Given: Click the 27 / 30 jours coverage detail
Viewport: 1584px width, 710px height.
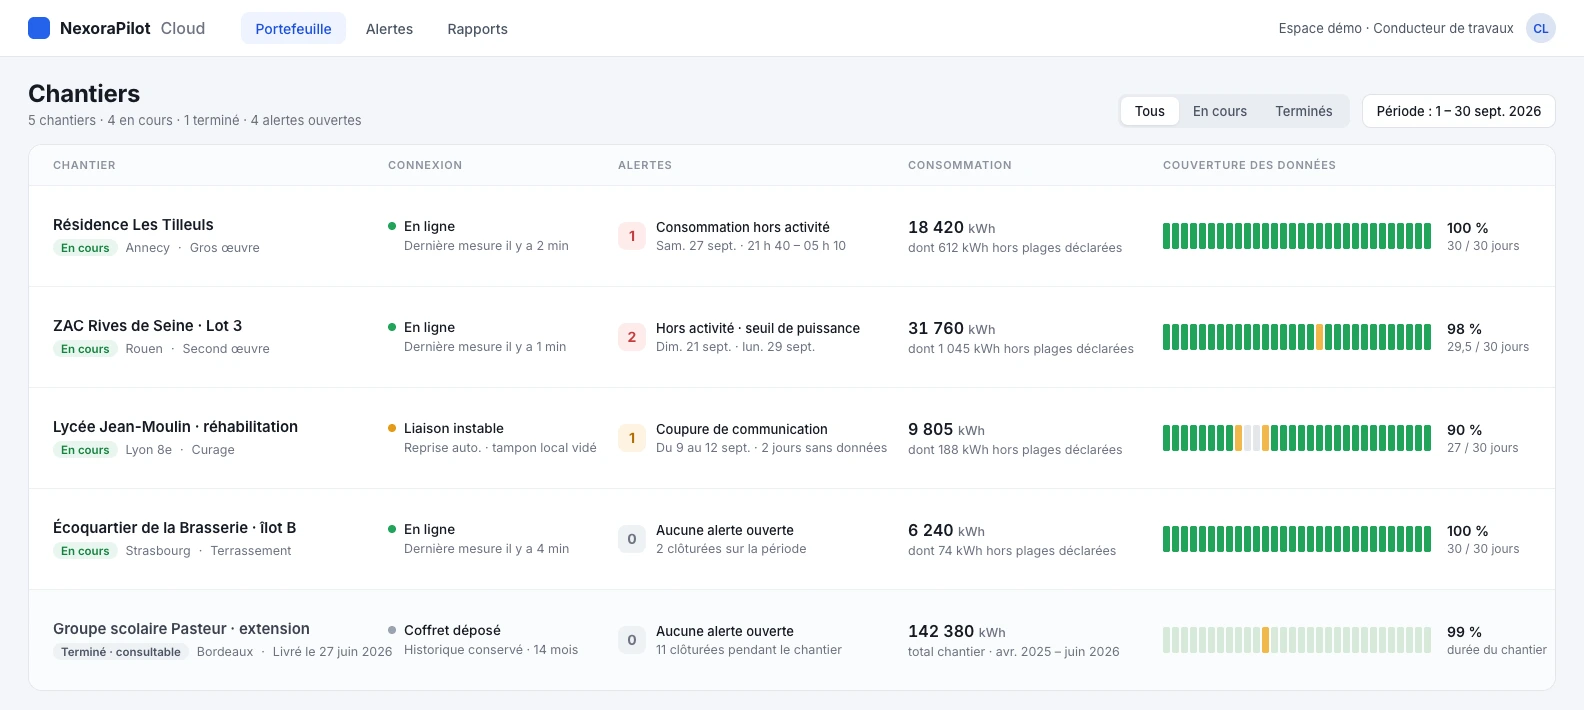Looking at the screenshot, I should point(1483,447).
